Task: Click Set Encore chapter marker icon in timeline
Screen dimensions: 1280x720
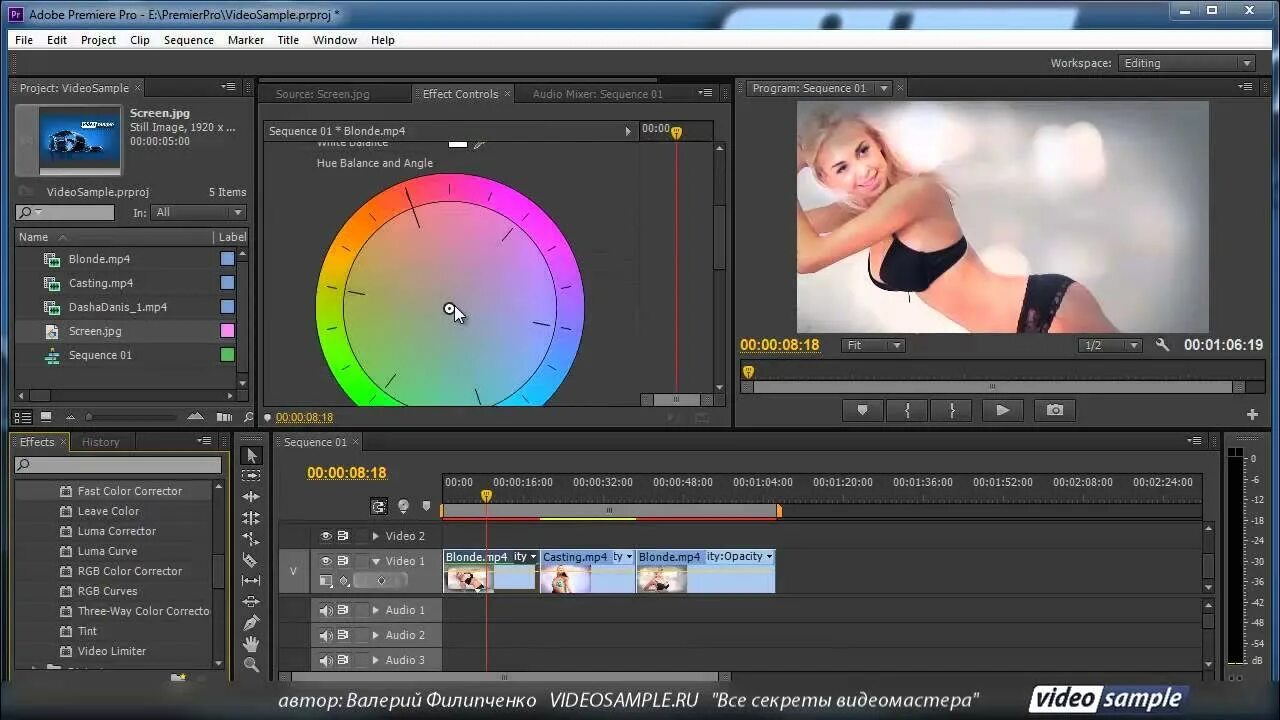Action: [404, 507]
